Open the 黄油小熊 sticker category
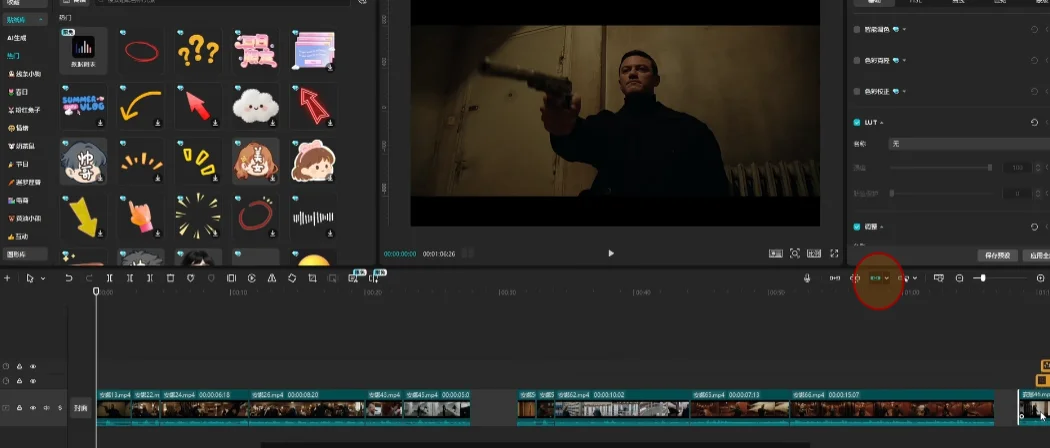 [24, 219]
